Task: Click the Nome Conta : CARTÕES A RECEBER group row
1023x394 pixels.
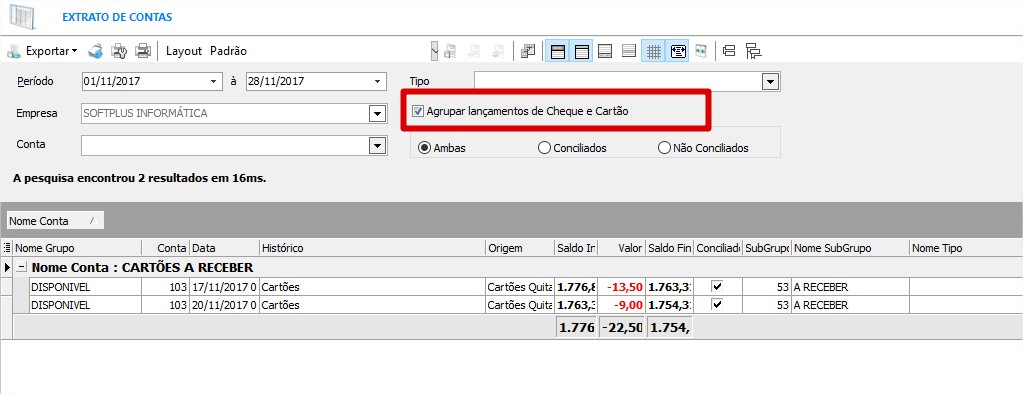Action: (x=519, y=267)
